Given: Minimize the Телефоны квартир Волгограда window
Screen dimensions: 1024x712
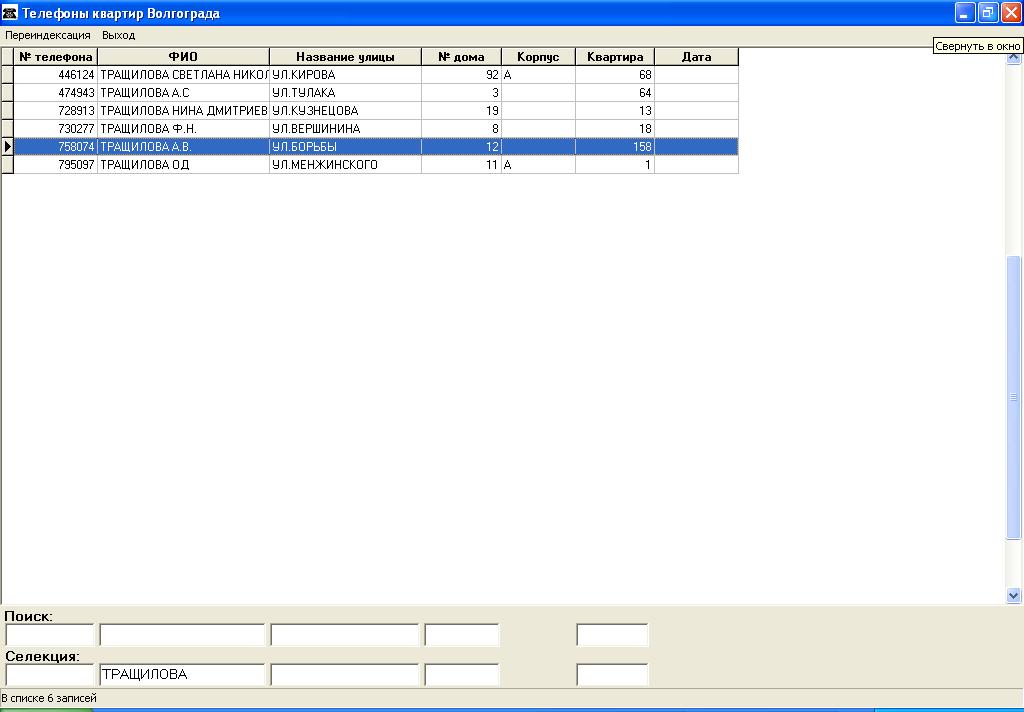Looking at the screenshot, I should (965, 13).
